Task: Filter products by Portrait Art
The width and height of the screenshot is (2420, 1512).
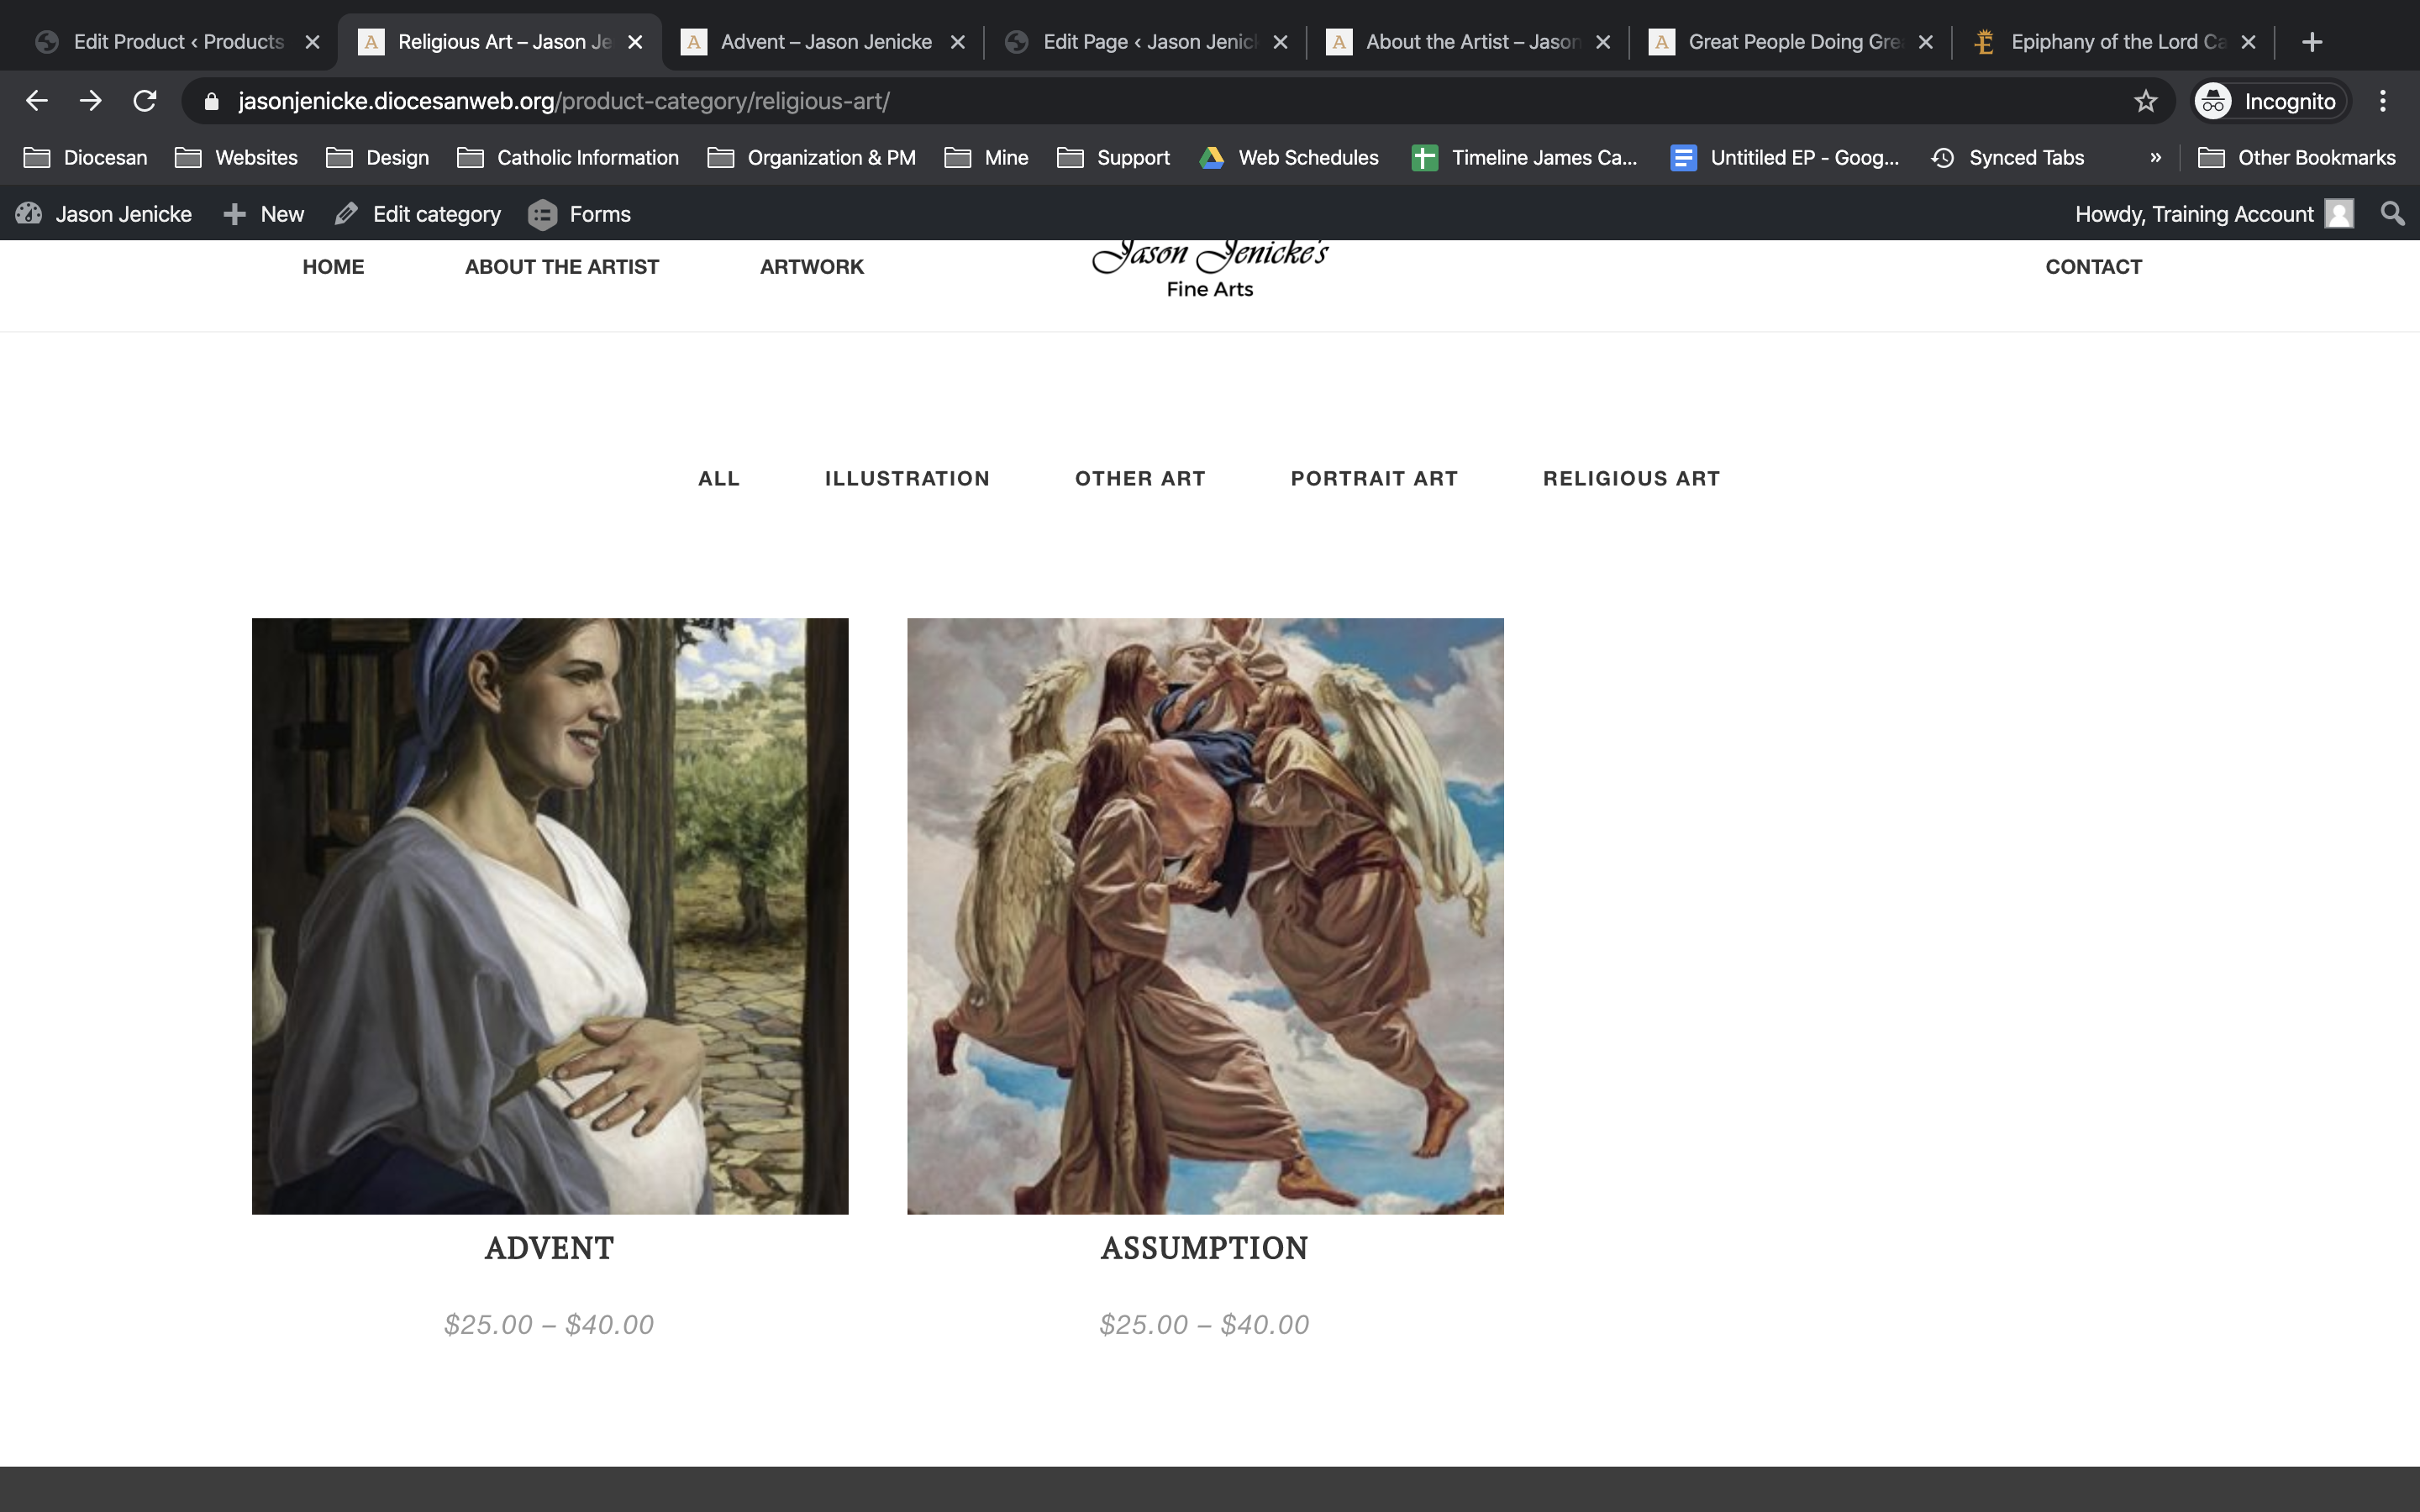Action: (x=1374, y=479)
